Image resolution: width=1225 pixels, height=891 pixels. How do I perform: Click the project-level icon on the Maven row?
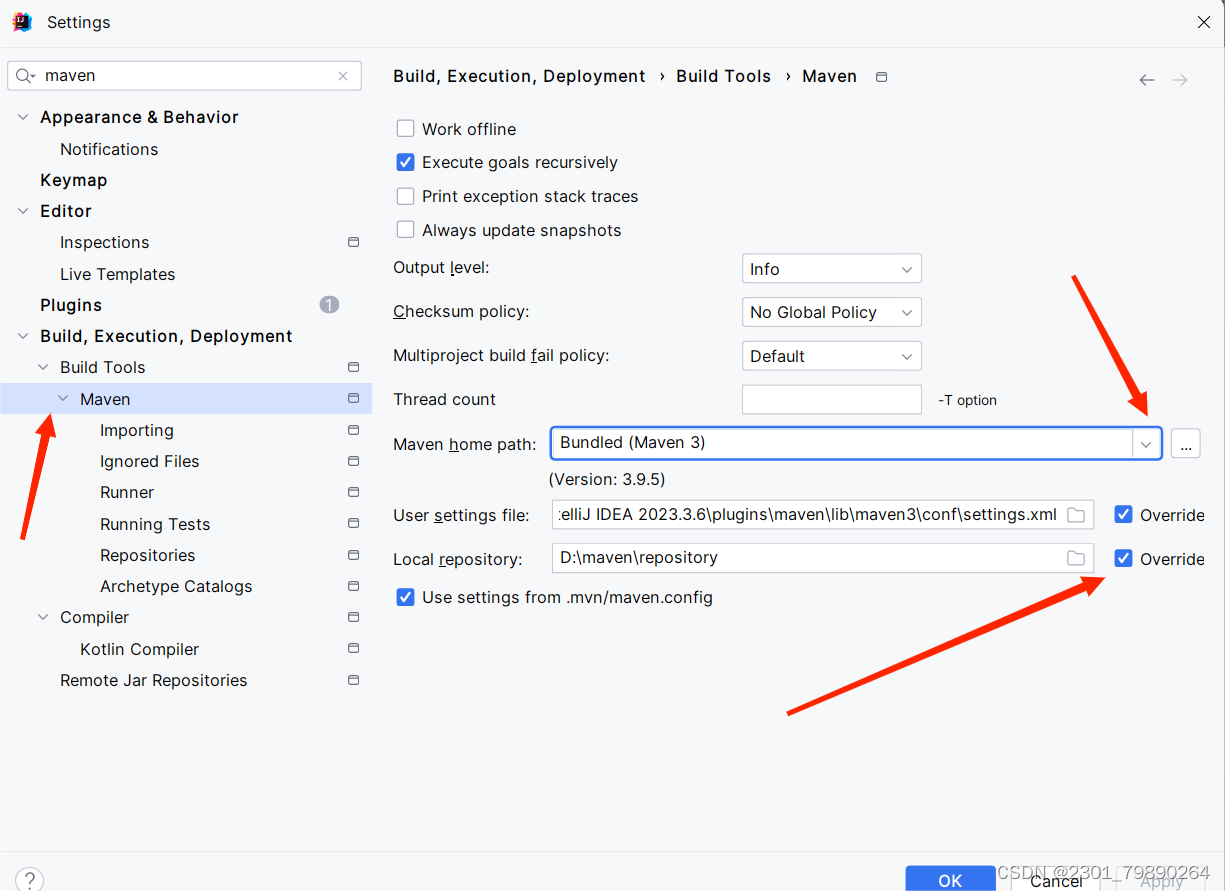[353, 398]
